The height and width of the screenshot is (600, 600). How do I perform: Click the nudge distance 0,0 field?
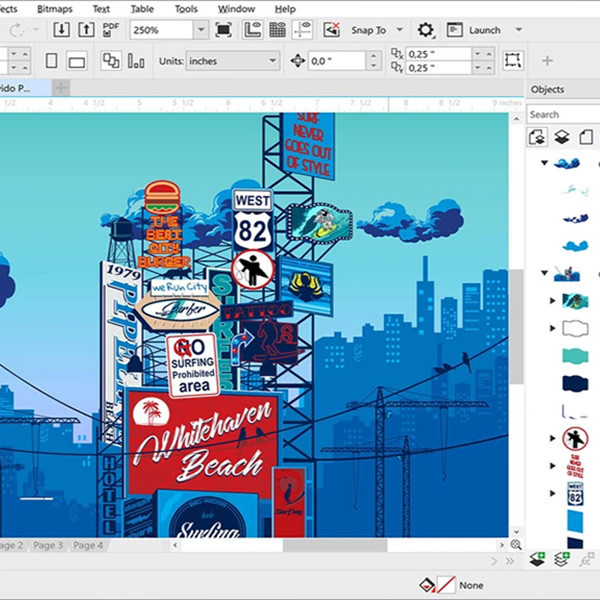click(337, 61)
